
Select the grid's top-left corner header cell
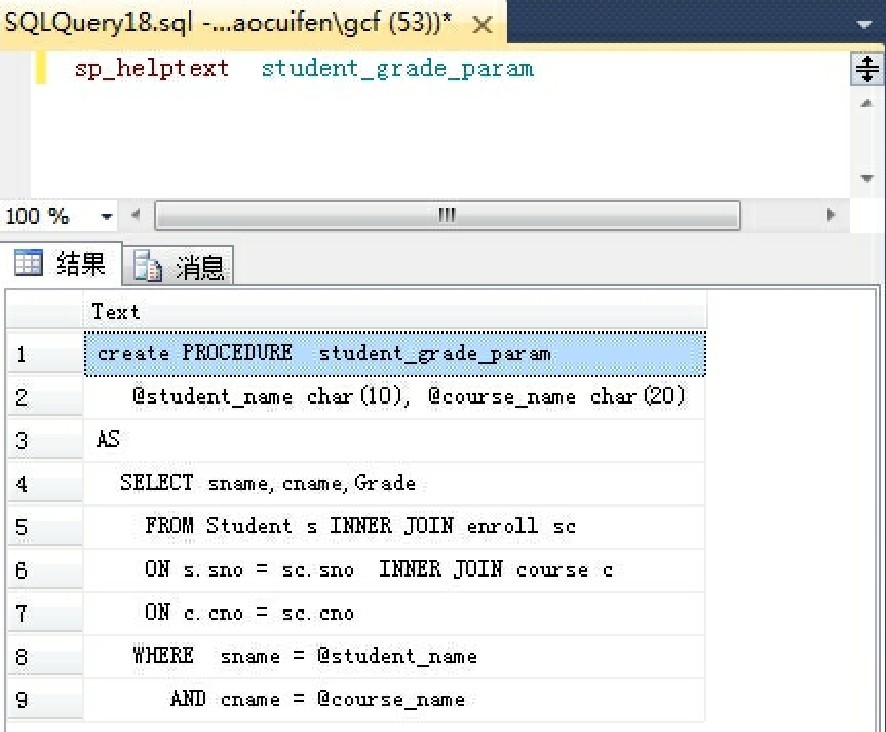(x=45, y=311)
